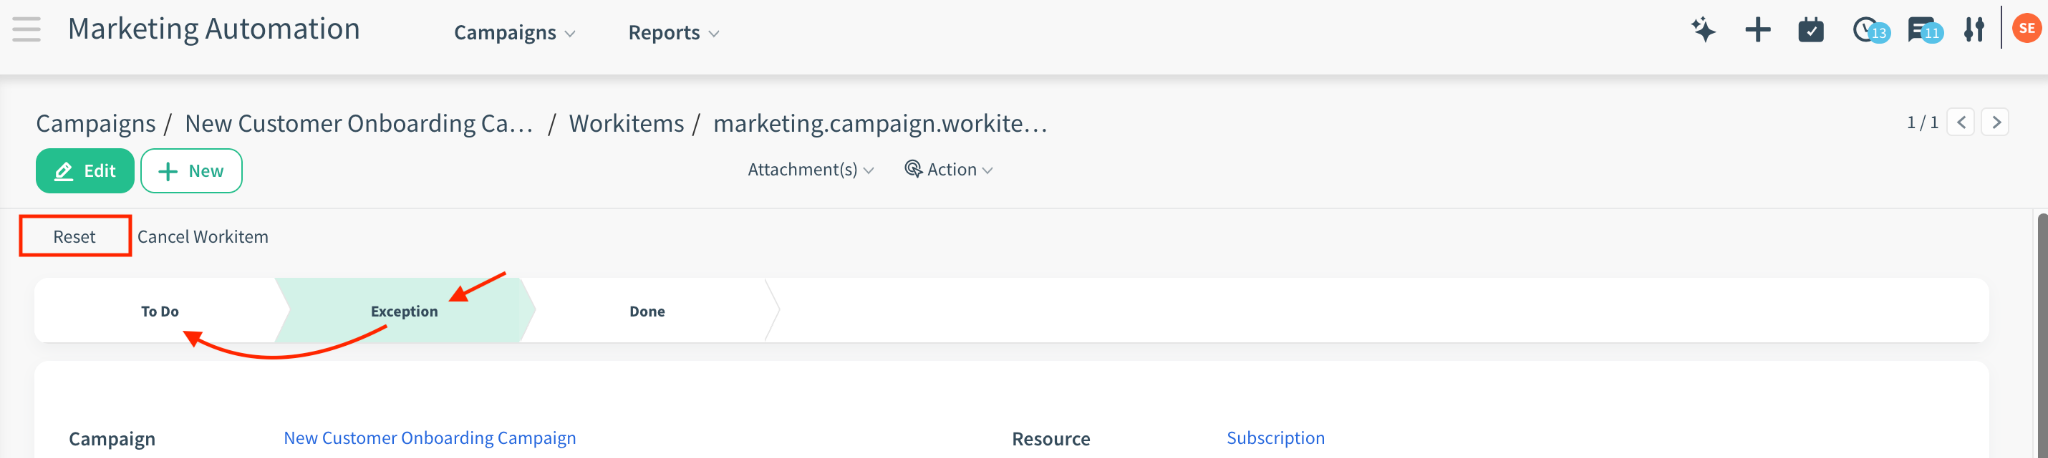Open the hamburger main menu

coord(27,30)
